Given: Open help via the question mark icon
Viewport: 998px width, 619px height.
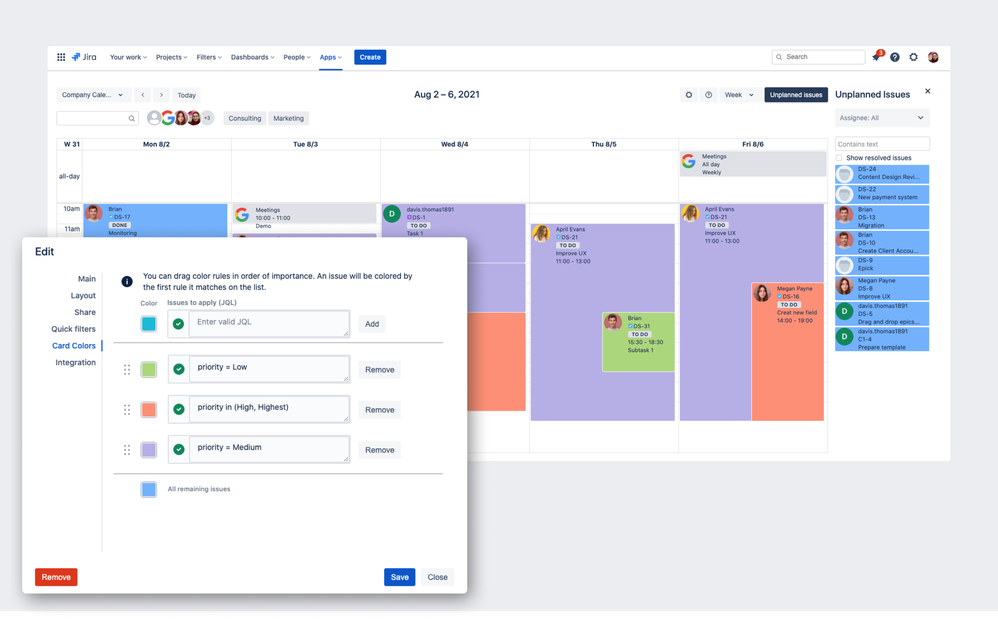Looking at the screenshot, I should 894,57.
